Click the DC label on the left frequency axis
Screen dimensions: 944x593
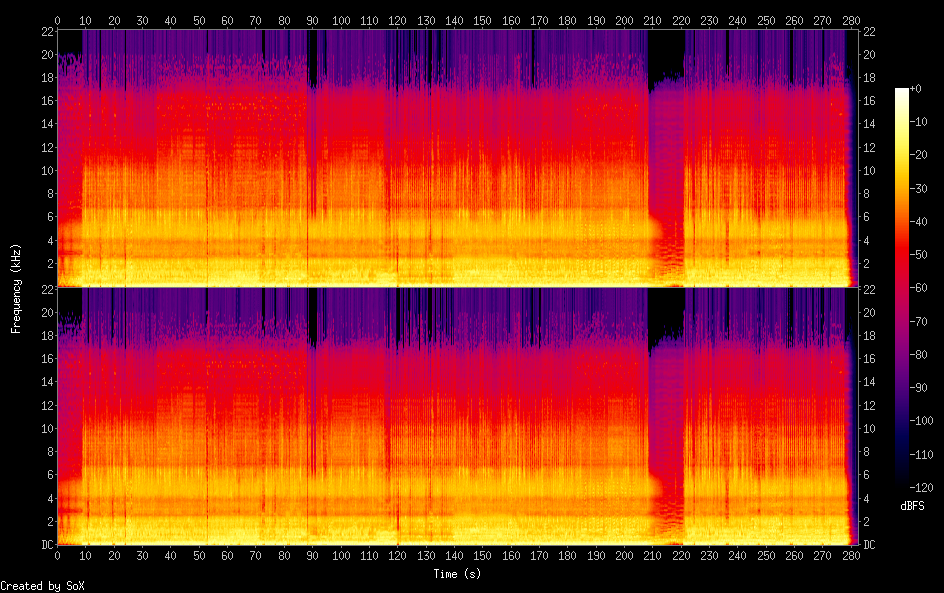44,545
